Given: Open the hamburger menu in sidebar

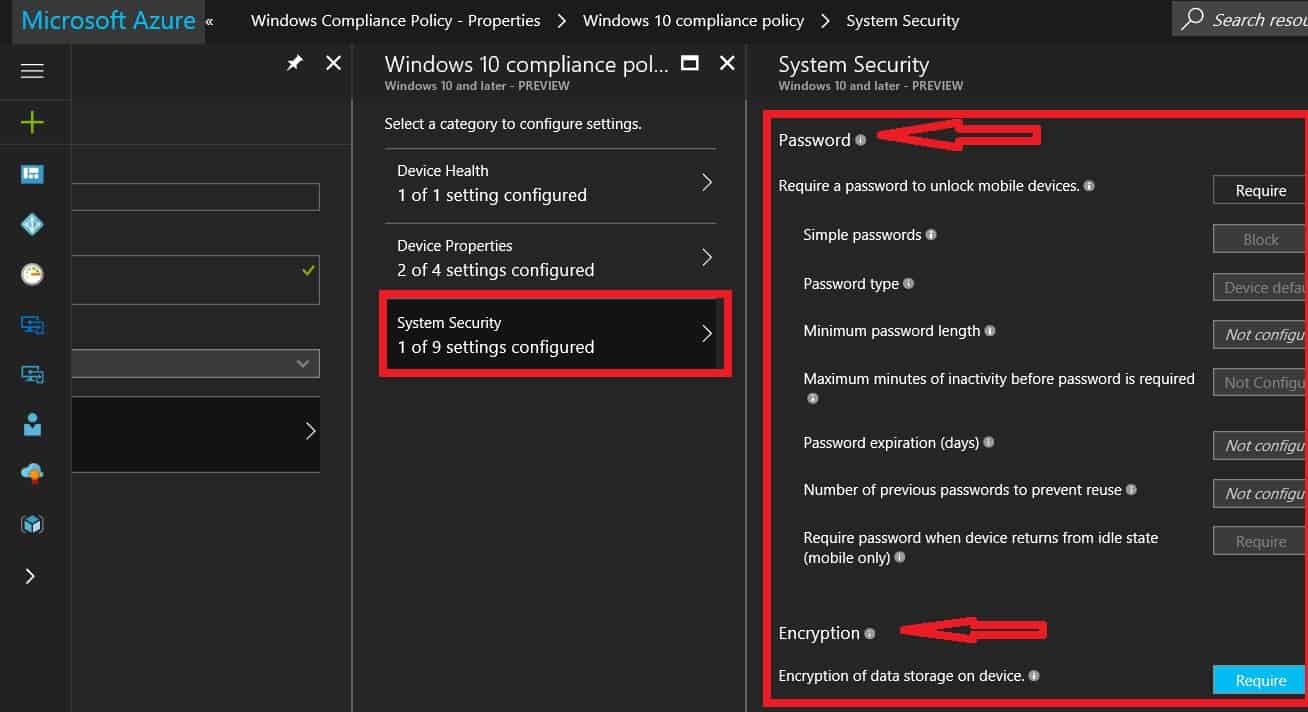Looking at the screenshot, I should coord(32,71).
